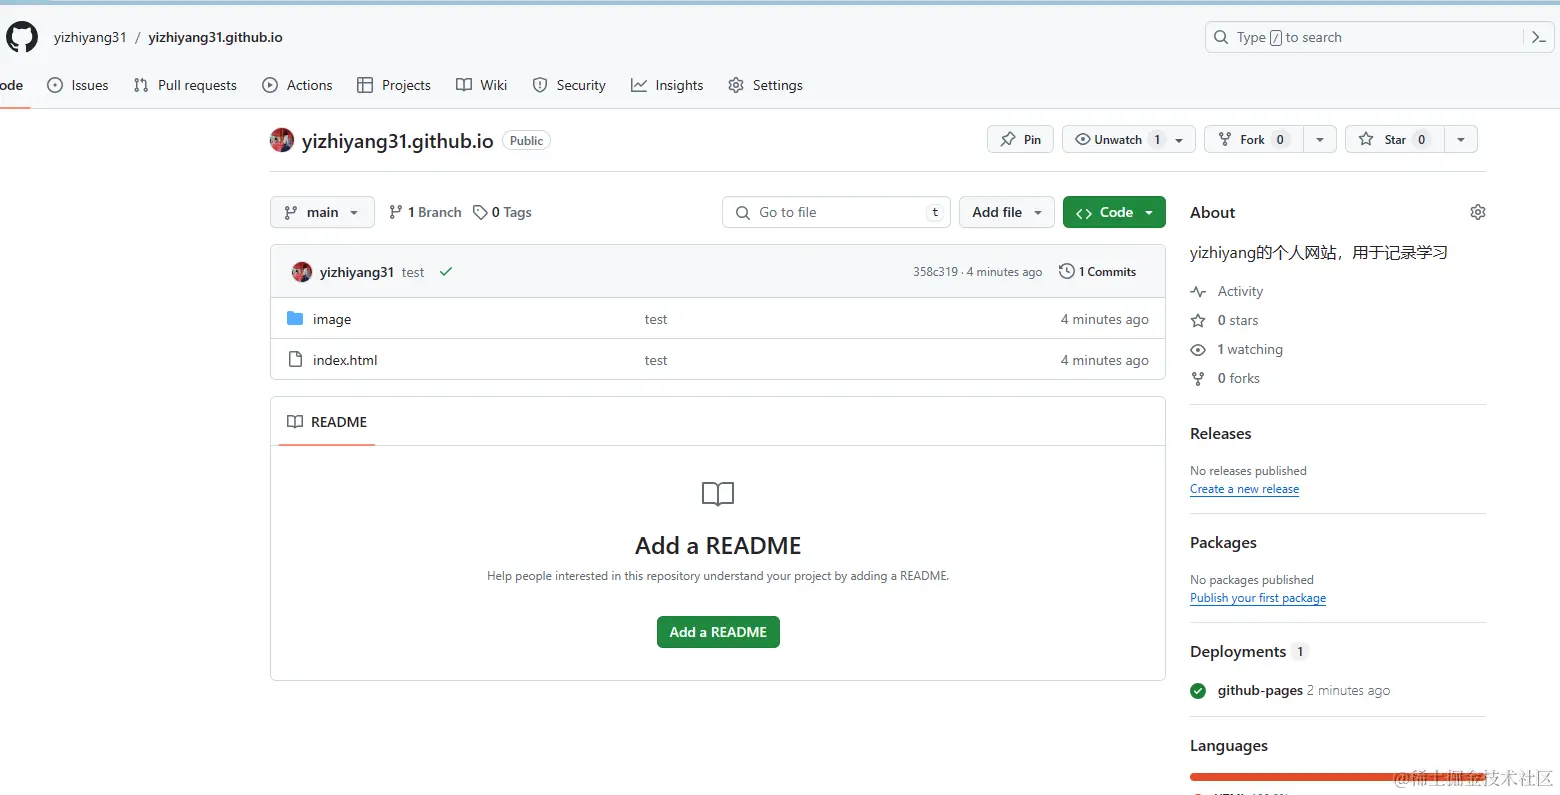Click the green commit status checkmark
The height and width of the screenshot is (795, 1560).
tap(446, 271)
